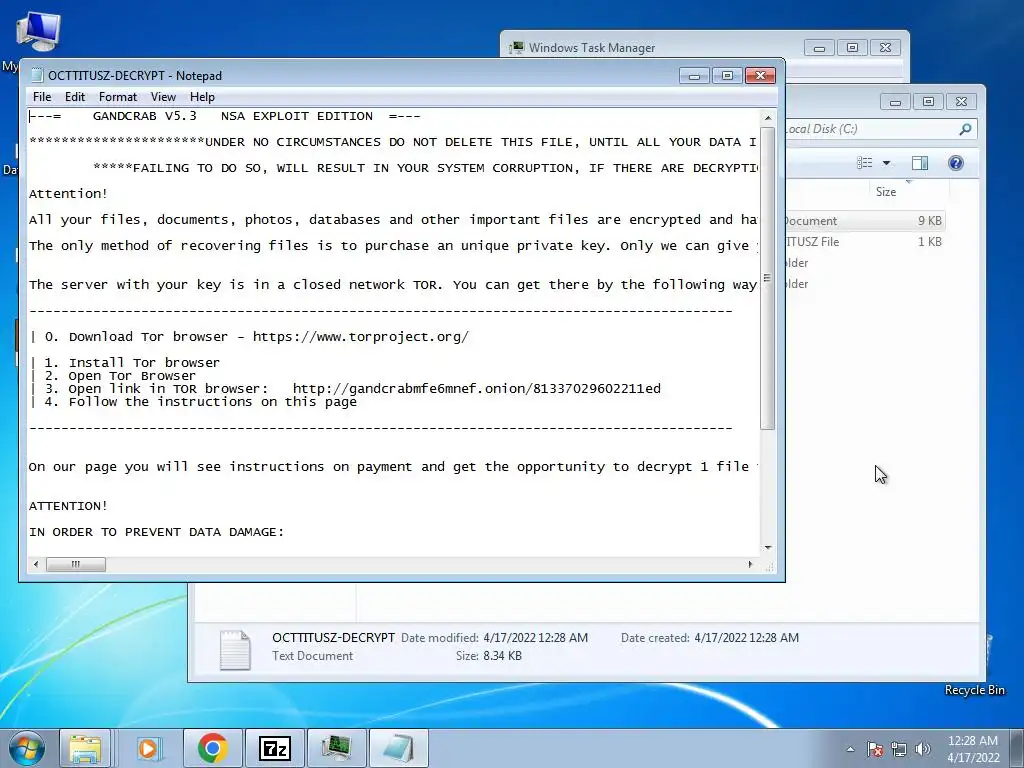Click Notepad horizontal scrollbar left arrow
1024x768 pixels.
[36, 564]
